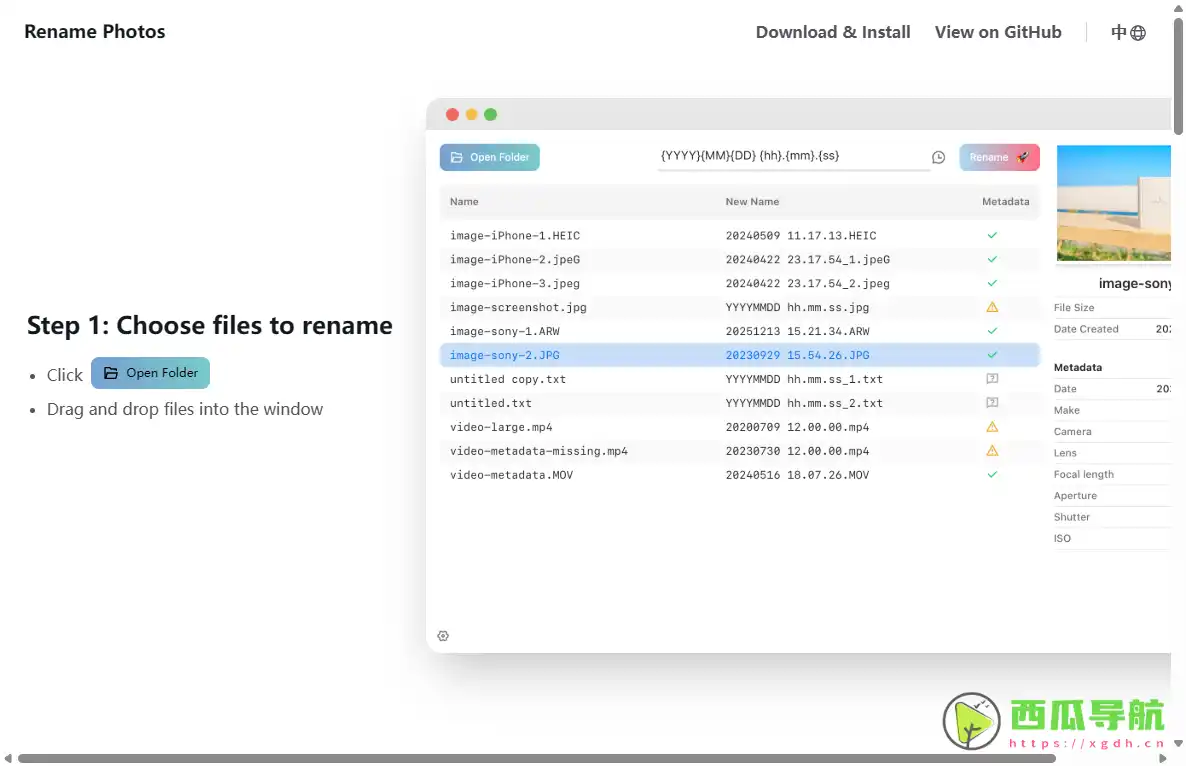Viewport: 1186px width, 766px height.
Task: Select file image-sony-1.ARW
Action: pos(505,331)
